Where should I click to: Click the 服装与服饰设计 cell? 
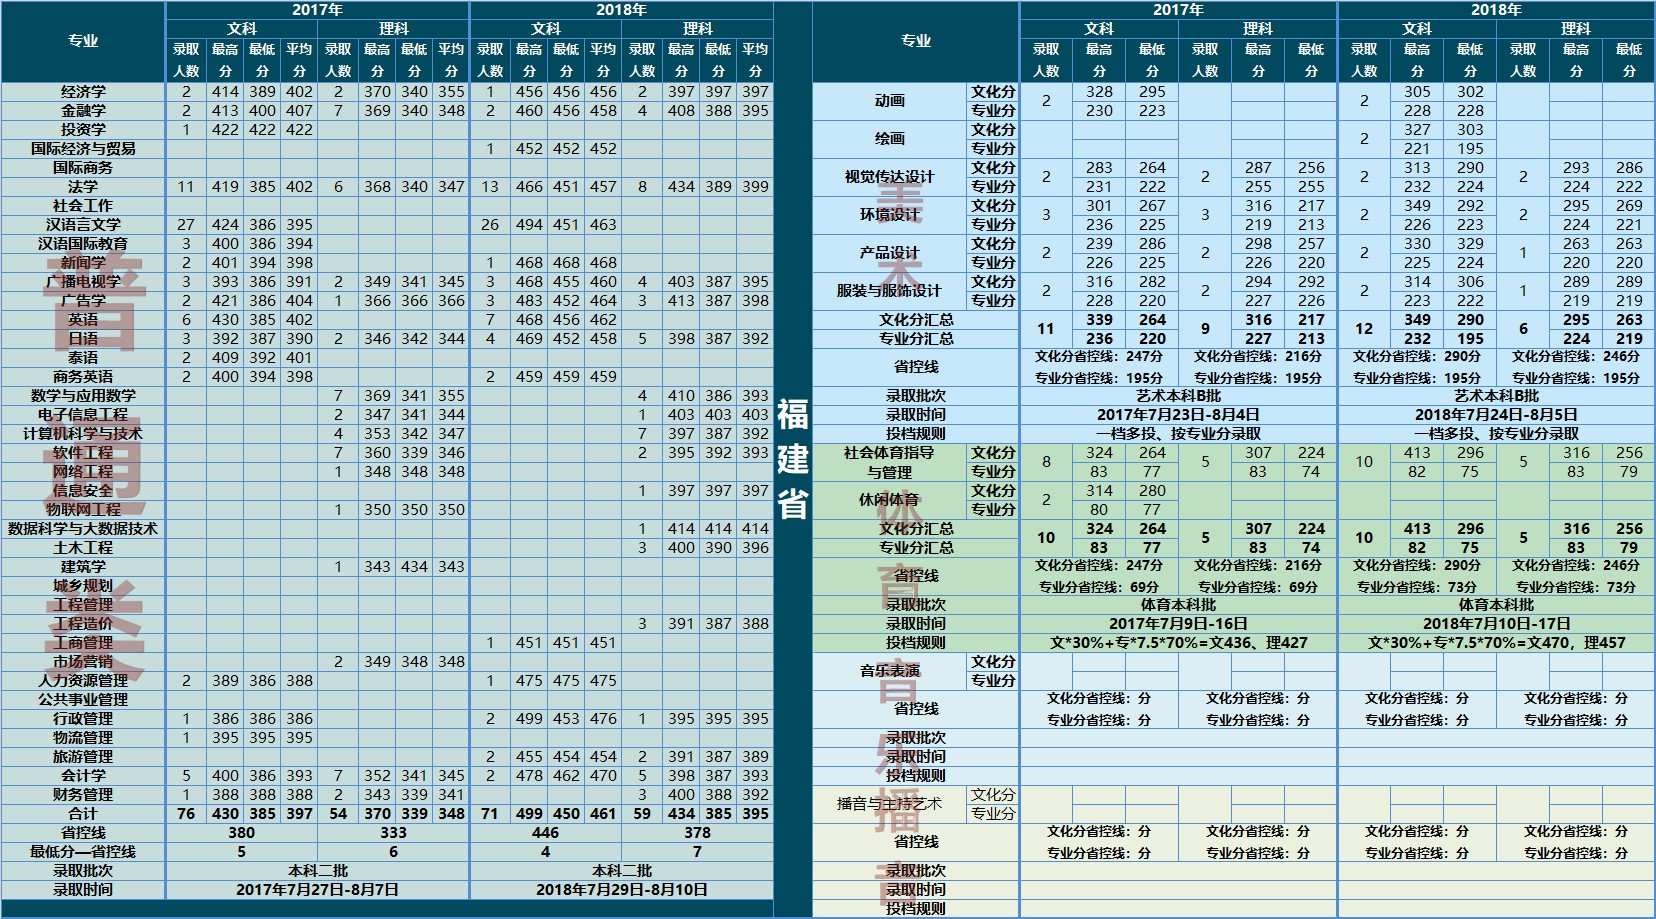tap(889, 291)
